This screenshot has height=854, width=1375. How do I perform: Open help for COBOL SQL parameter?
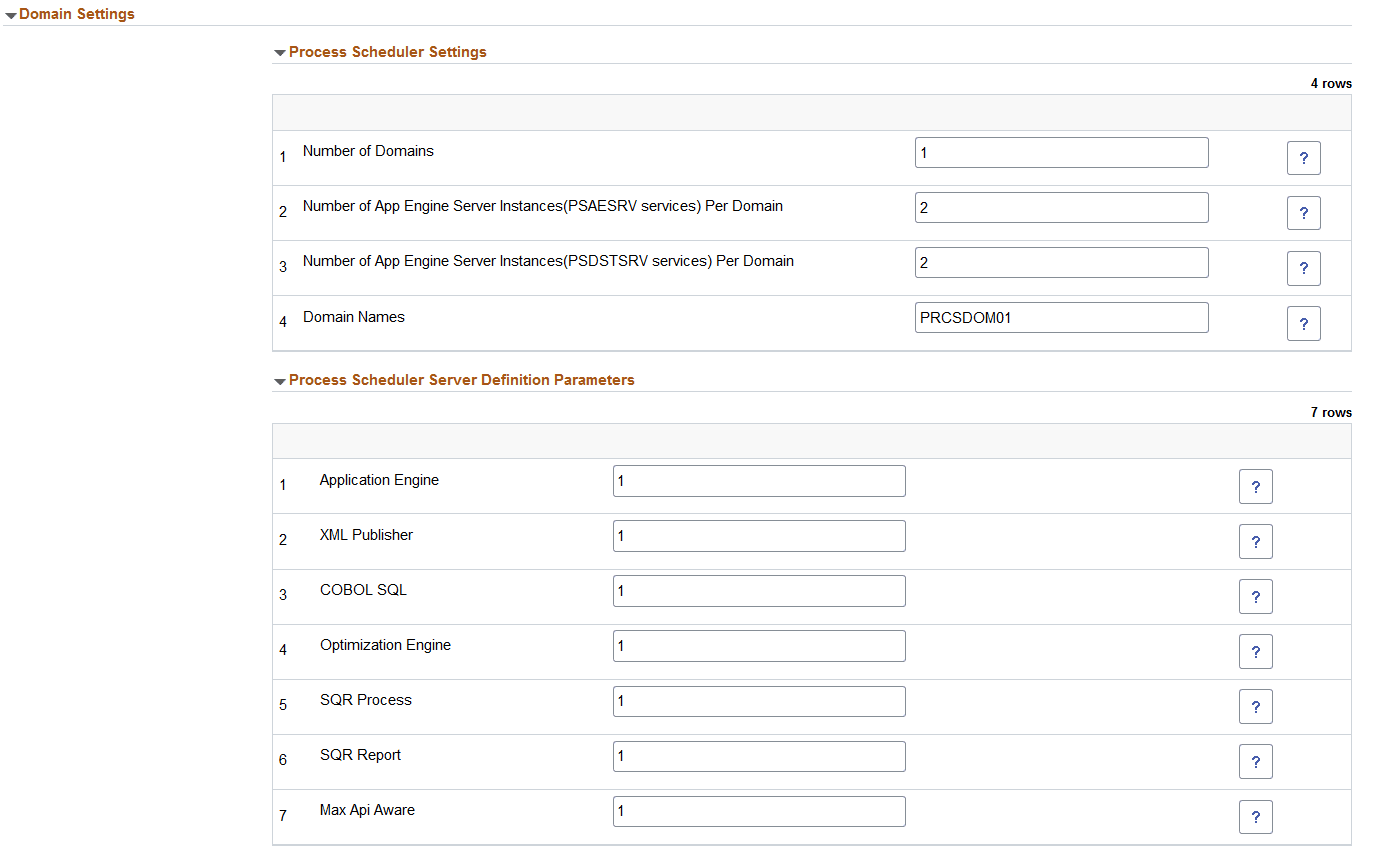click(x=1255, y=596)
